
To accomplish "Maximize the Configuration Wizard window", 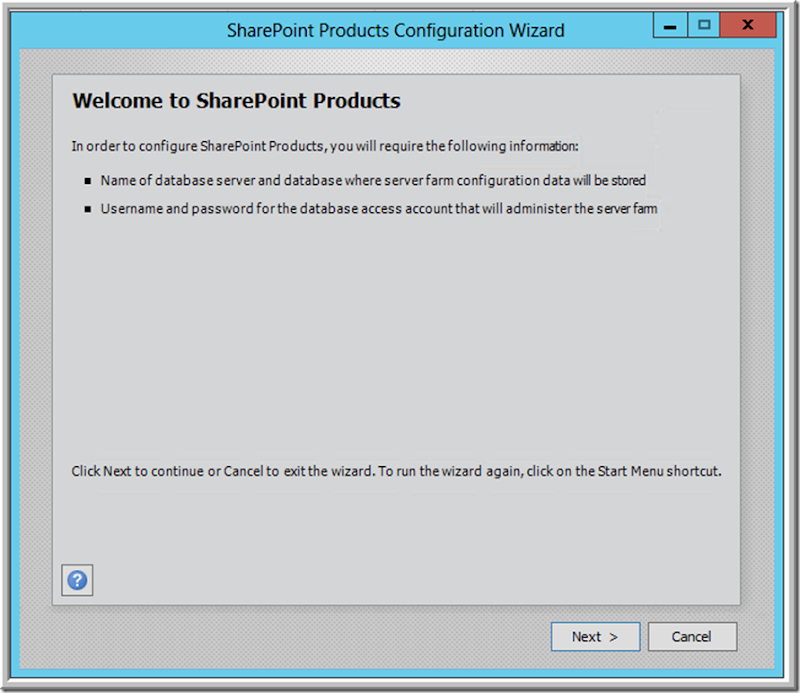I will pos(704,25).
